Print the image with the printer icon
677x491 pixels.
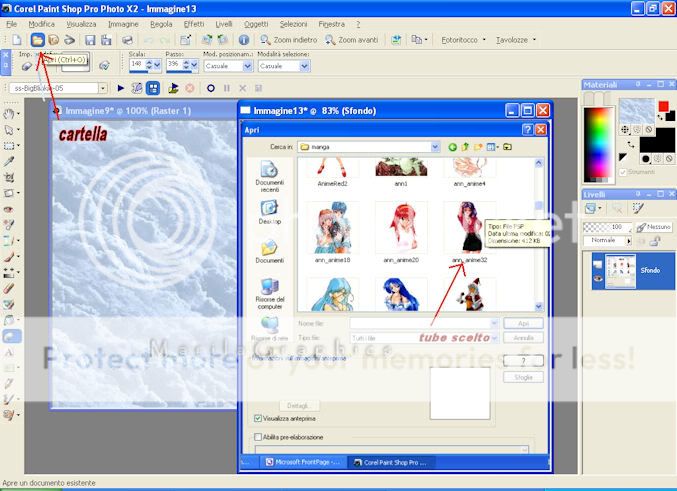127,40
